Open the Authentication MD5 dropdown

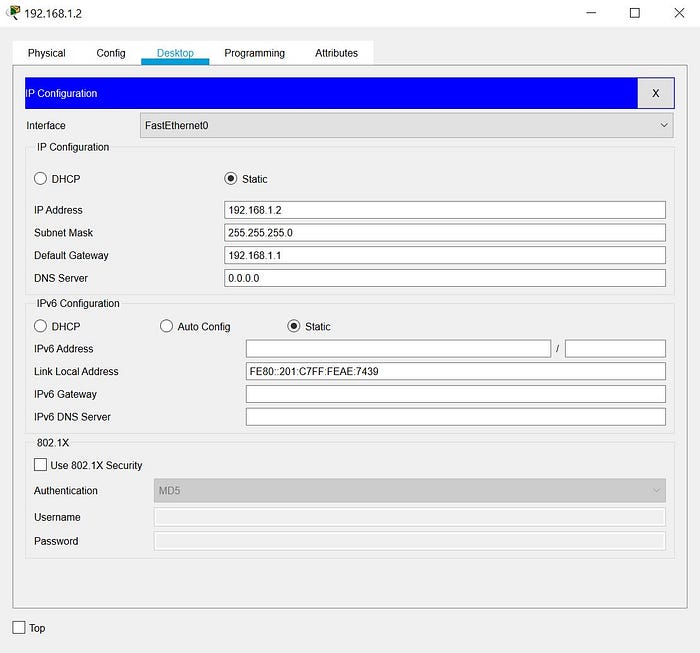(410, 491)
